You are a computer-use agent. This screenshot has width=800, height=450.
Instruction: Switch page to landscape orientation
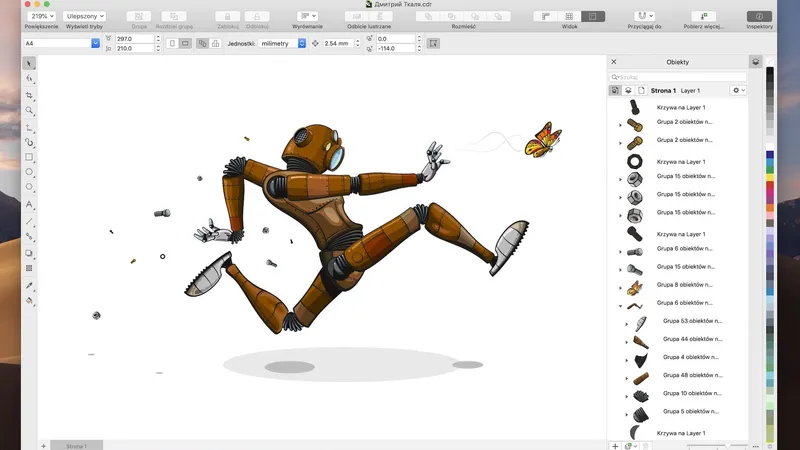[x=187, y=44]
